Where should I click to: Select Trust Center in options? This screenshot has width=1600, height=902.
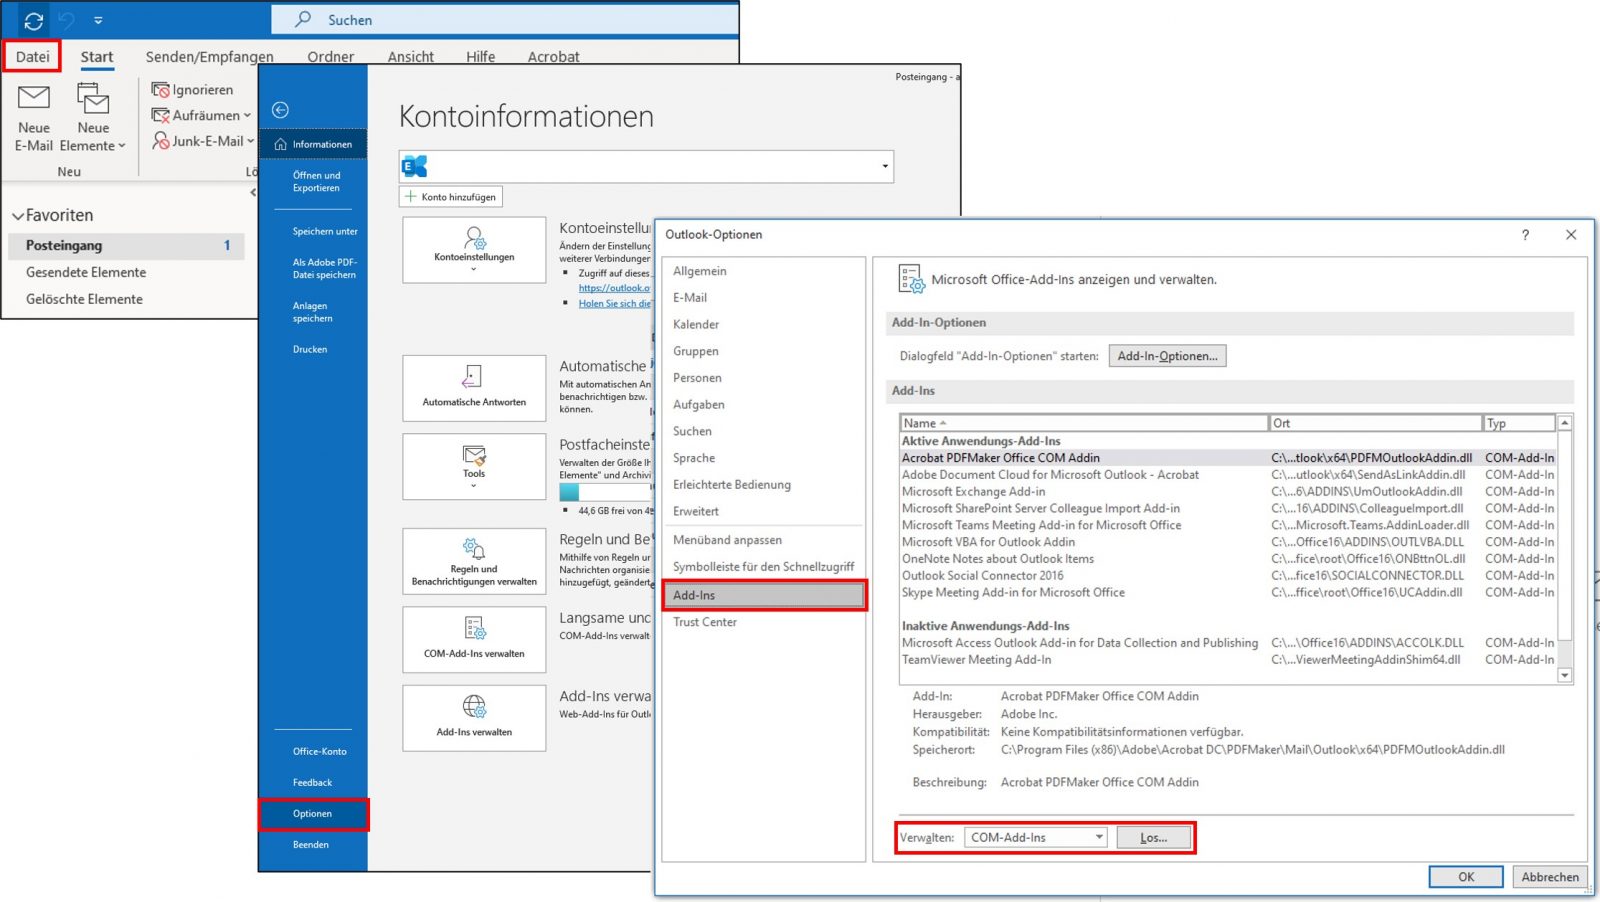coord(705,622)
